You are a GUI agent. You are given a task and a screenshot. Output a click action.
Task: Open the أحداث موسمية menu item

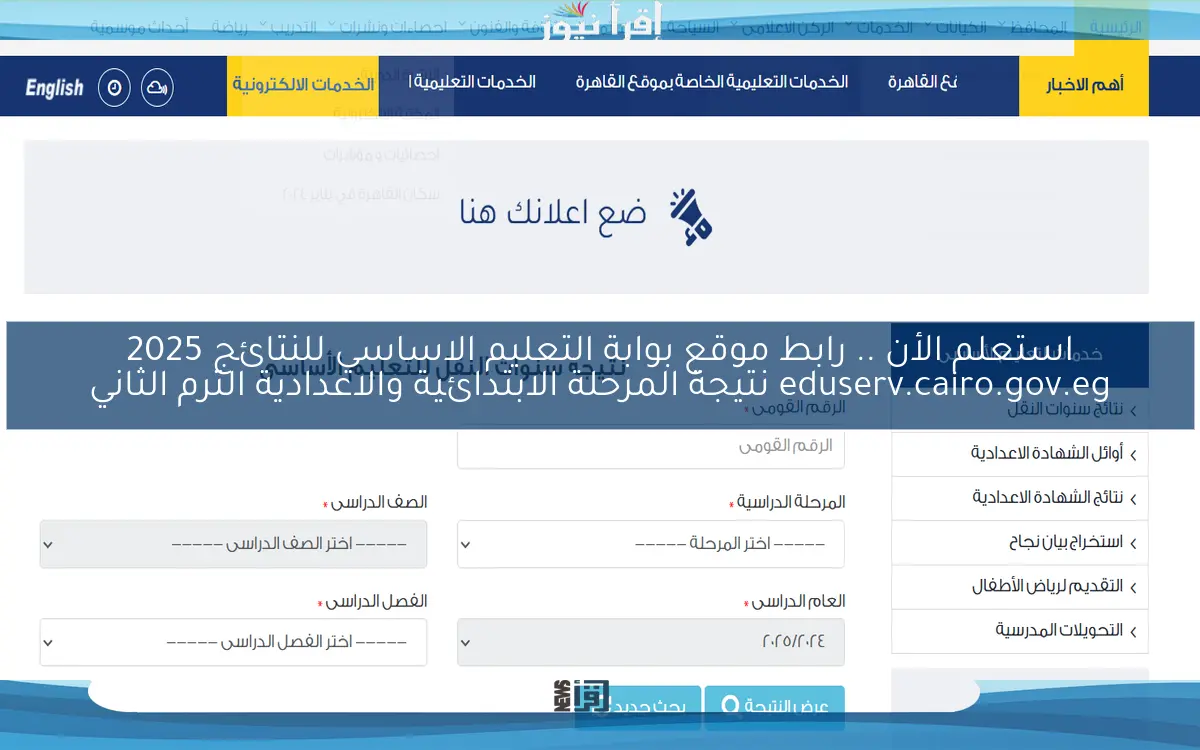(x=139, y=27)
